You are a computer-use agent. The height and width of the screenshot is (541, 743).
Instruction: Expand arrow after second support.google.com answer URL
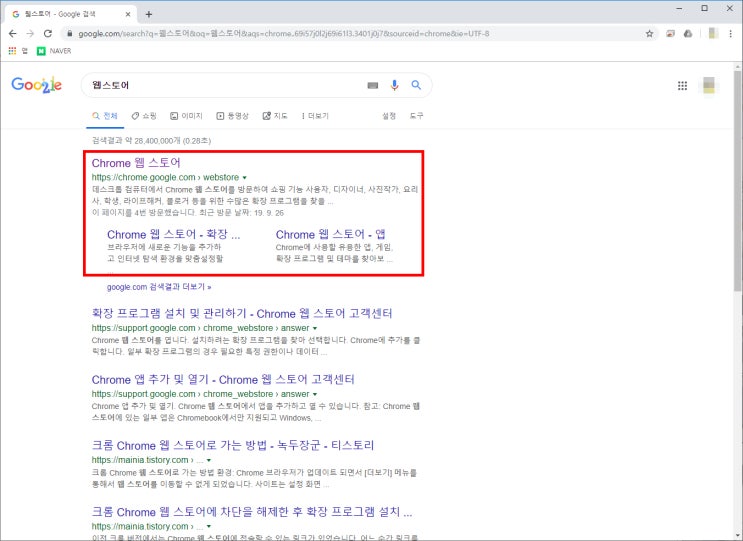click(x=315, y=394)
